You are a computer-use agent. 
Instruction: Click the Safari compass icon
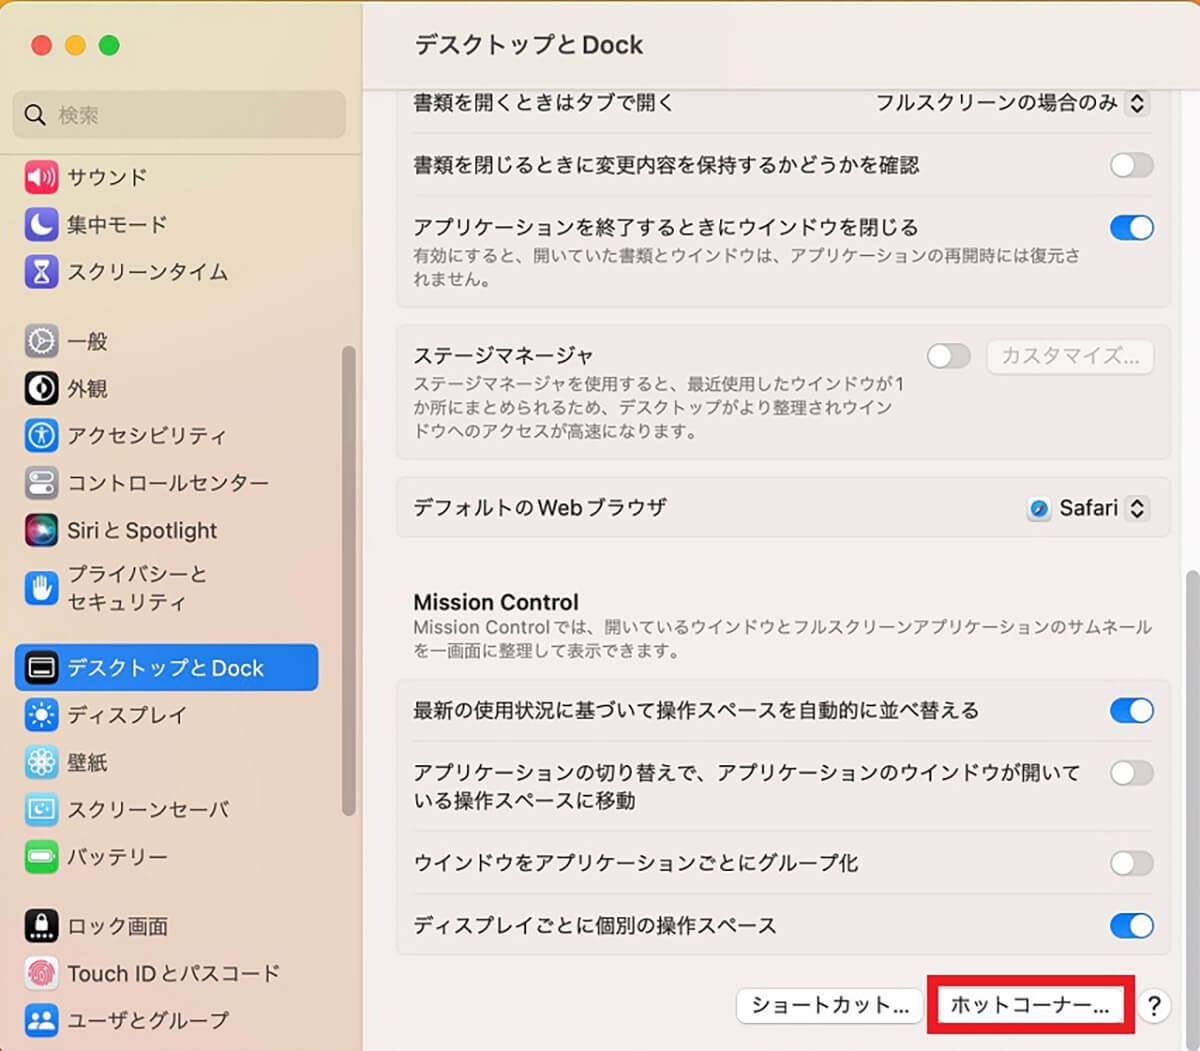(x=1039, y=509)
